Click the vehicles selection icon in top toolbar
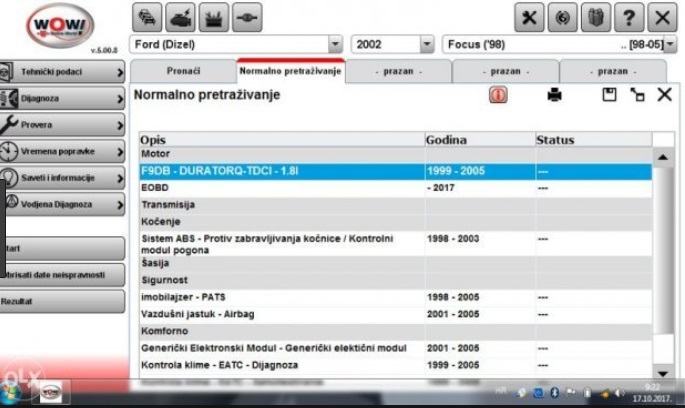Screen dimensions: 685x408 pos(147,17)
